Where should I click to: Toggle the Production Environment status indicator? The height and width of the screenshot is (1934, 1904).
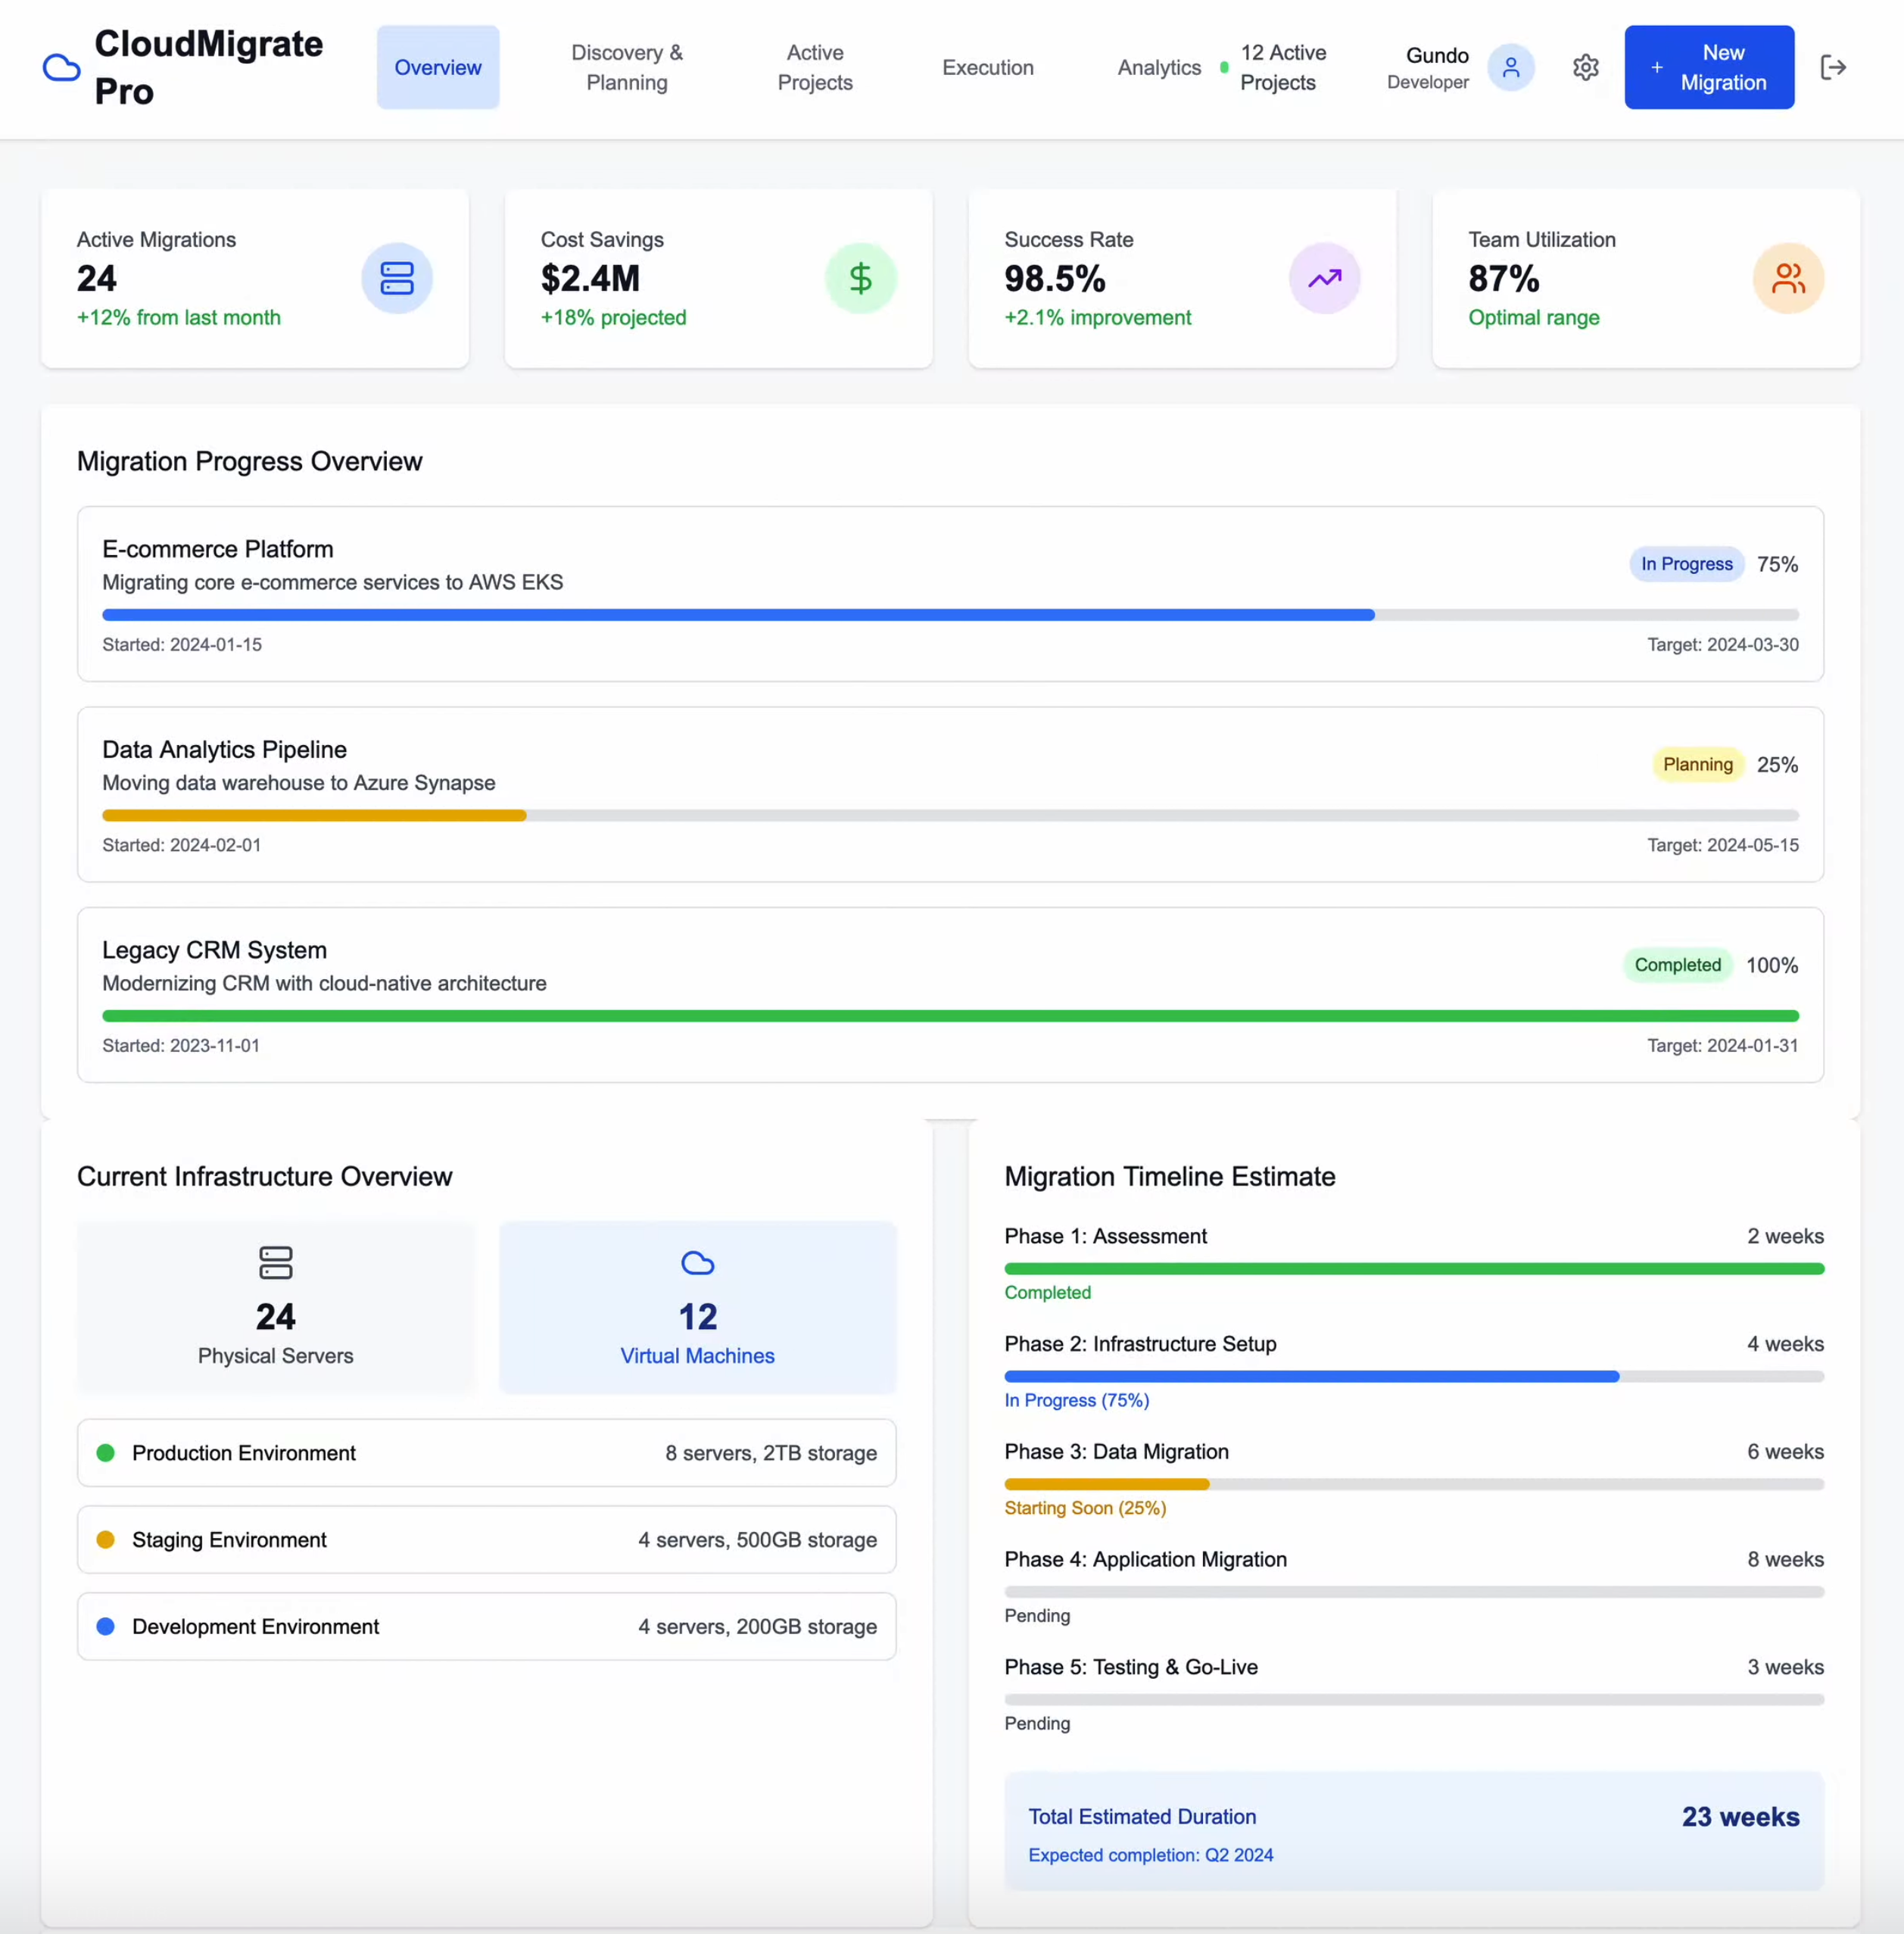point(106,1453)
